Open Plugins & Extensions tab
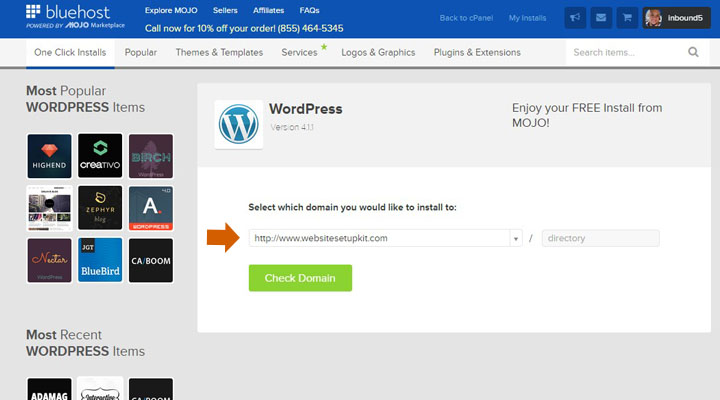The image size is (720, 400). coord(477,52)
